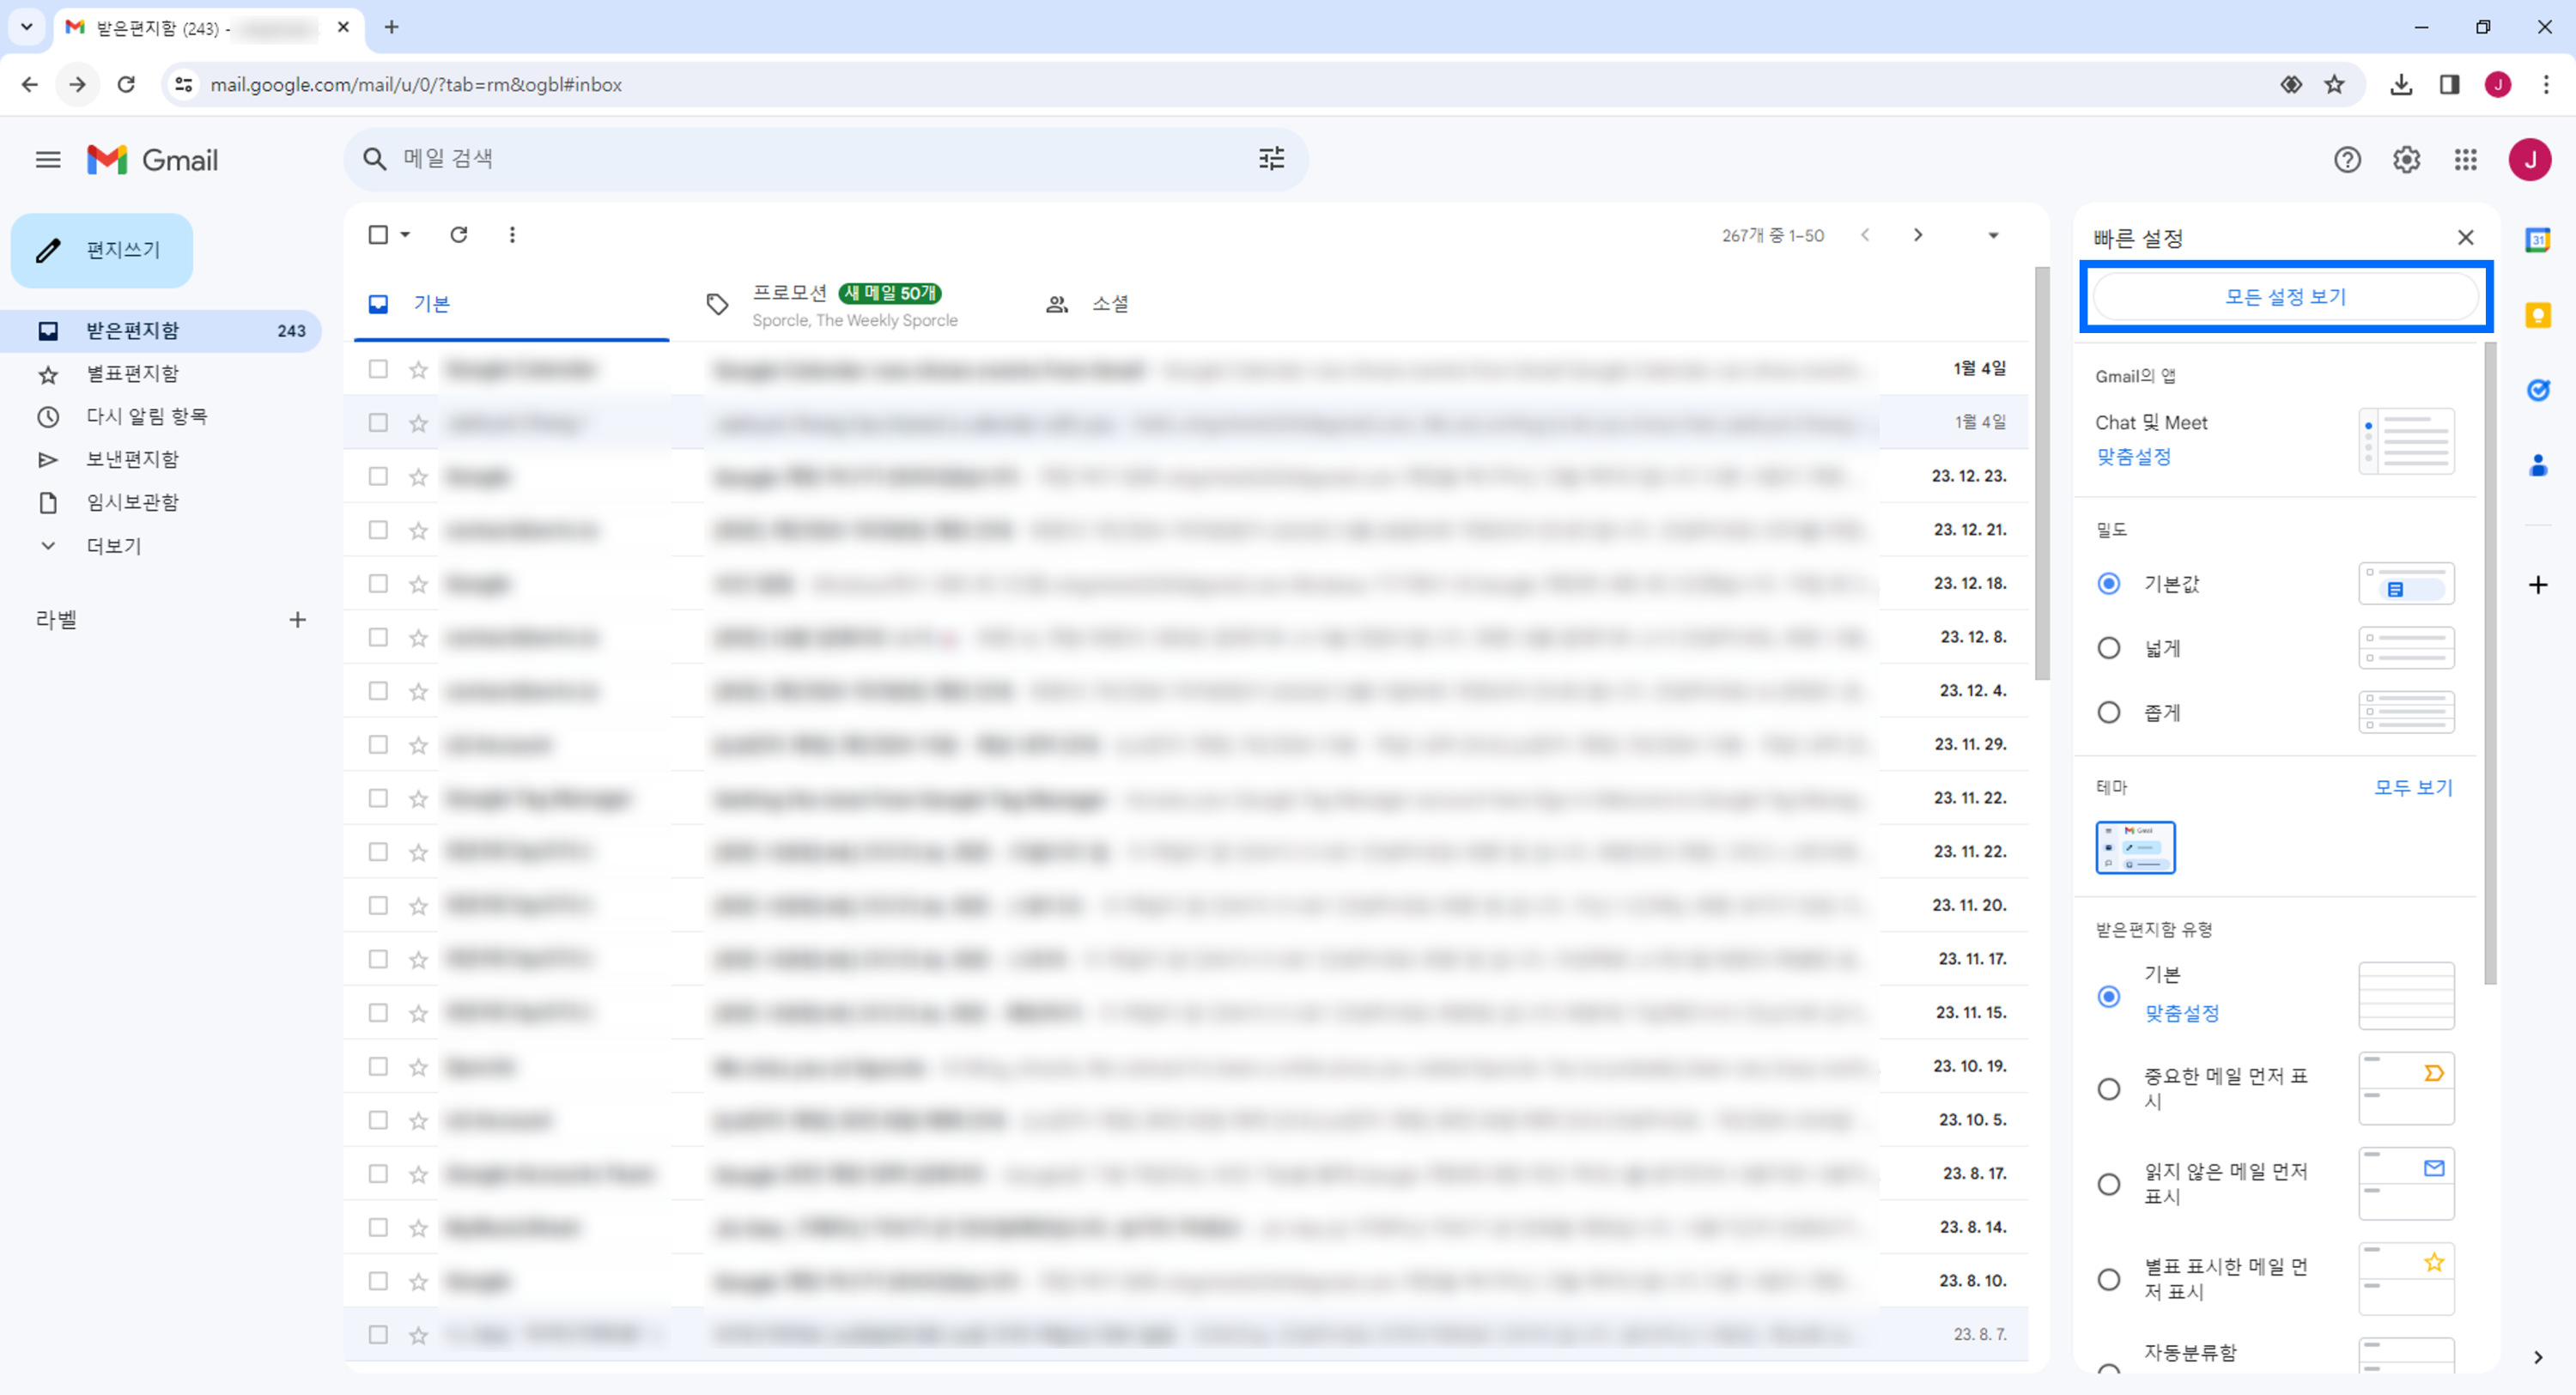Open the Google apps grid
Screen dimensions: 2576x1395
pos(2465,160)
